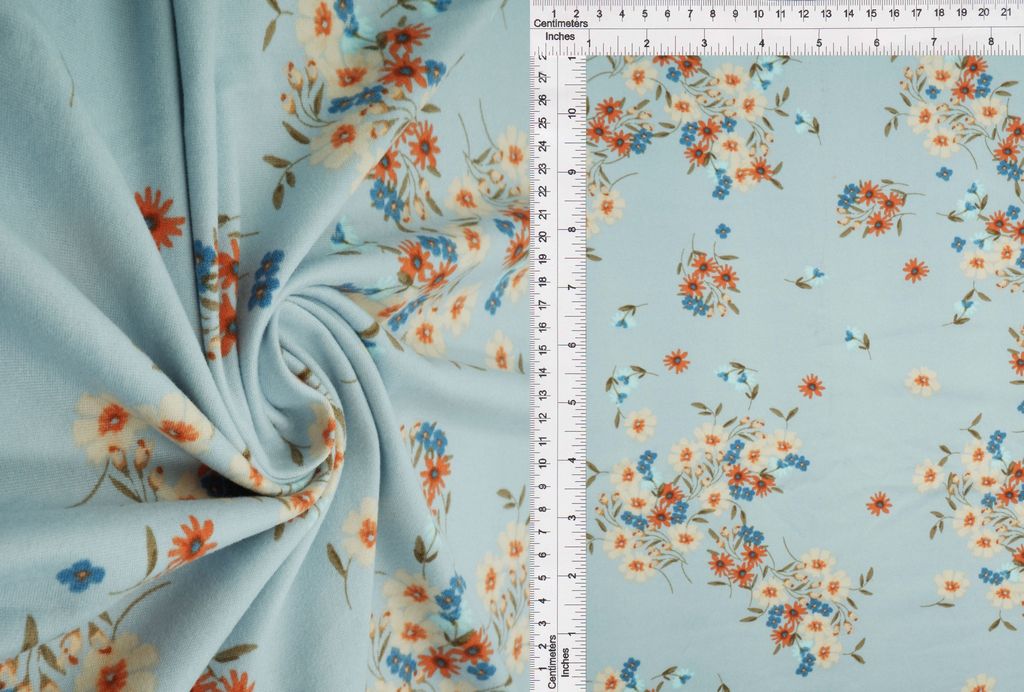Click the flat fabric swatch with rulers
This screenshot has width=1024, height=692.
point(778,346)
